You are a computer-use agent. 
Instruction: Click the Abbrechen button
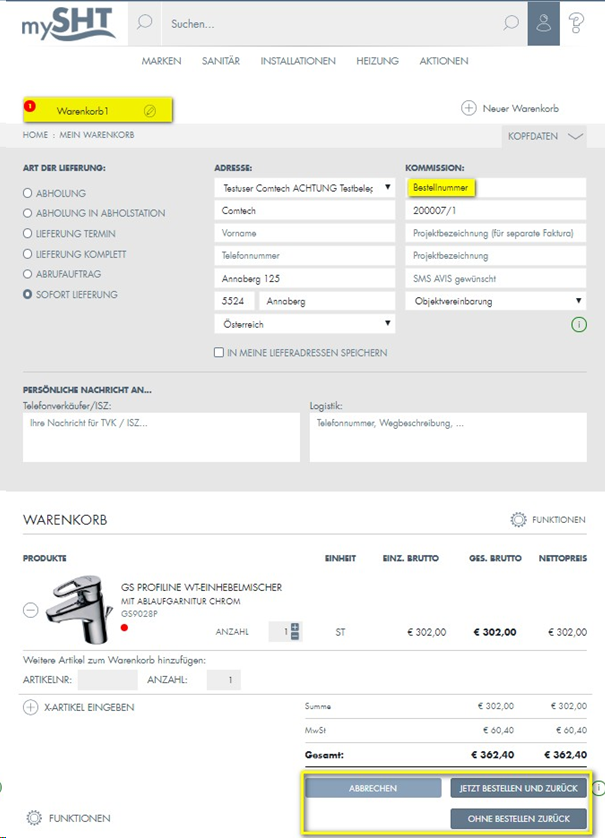(373, 788)
